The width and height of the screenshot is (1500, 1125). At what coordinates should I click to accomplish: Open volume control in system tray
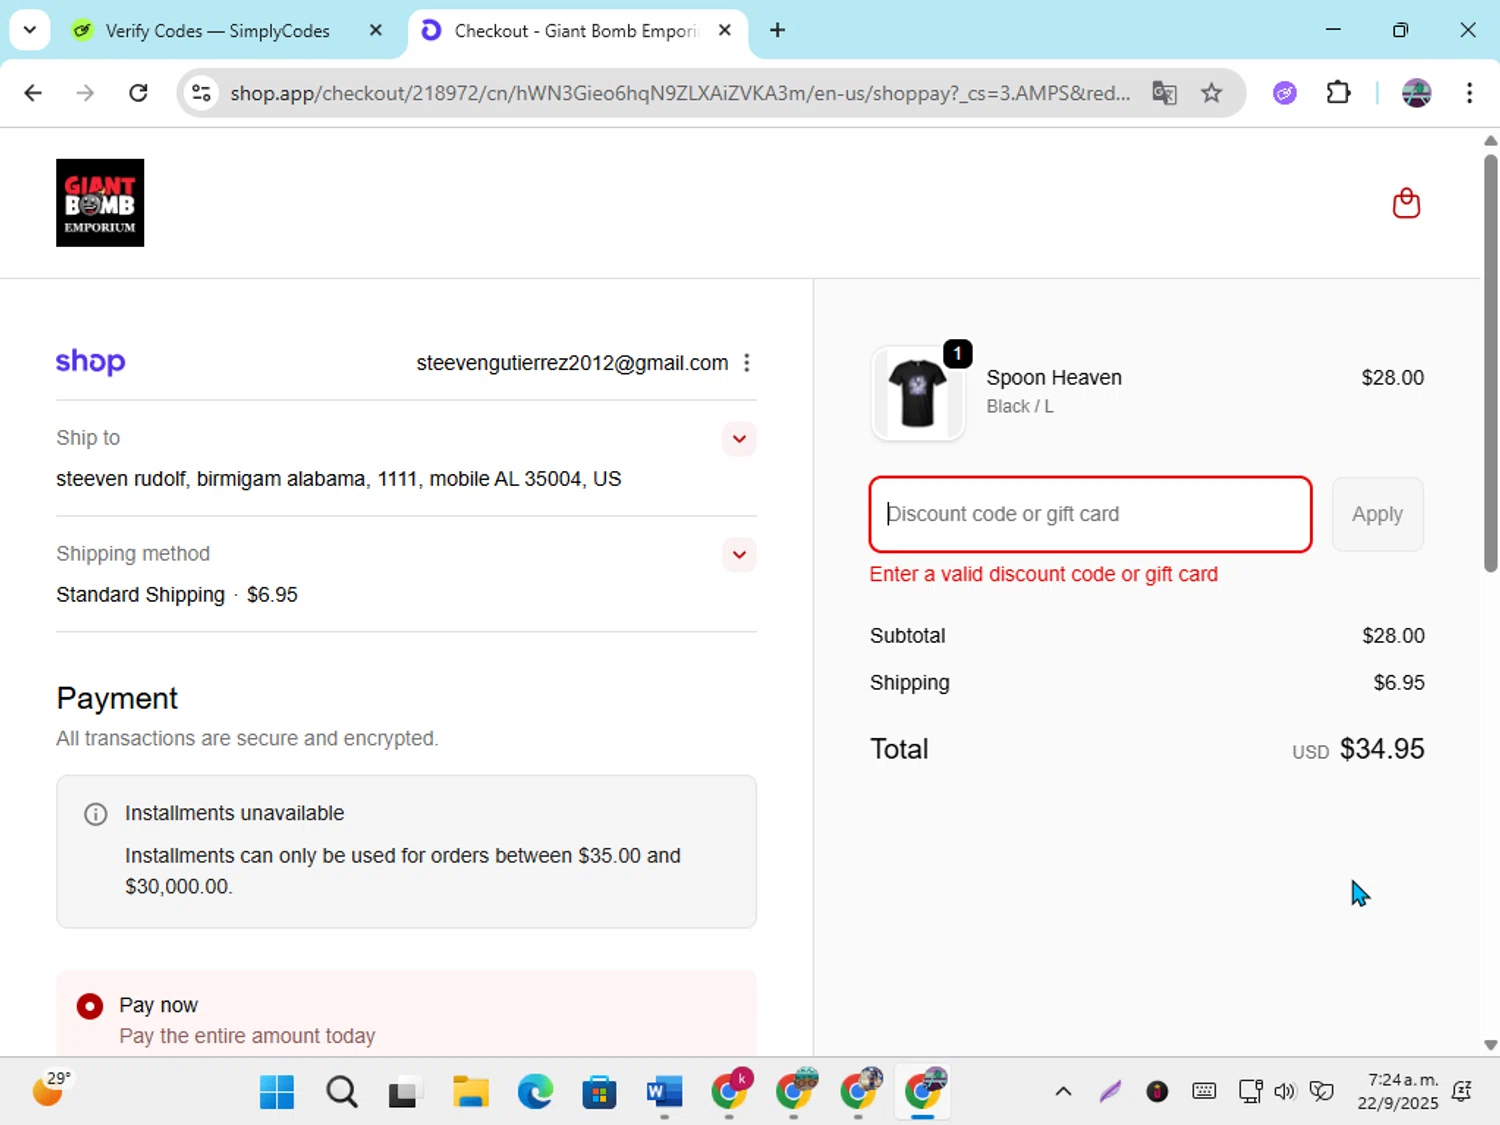pos(1285,1091)
